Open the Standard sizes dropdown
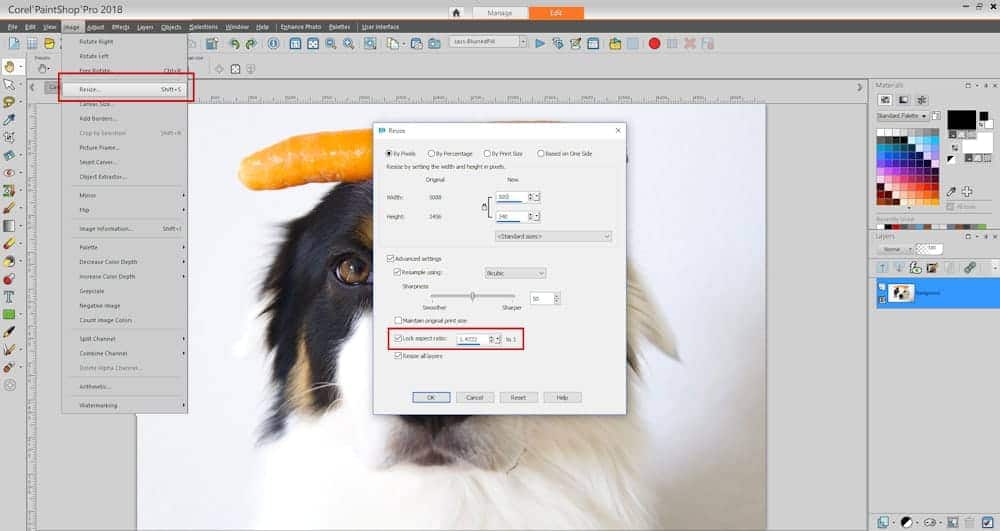Viewport: 1000px width, 531px height. tap(552, 236)
